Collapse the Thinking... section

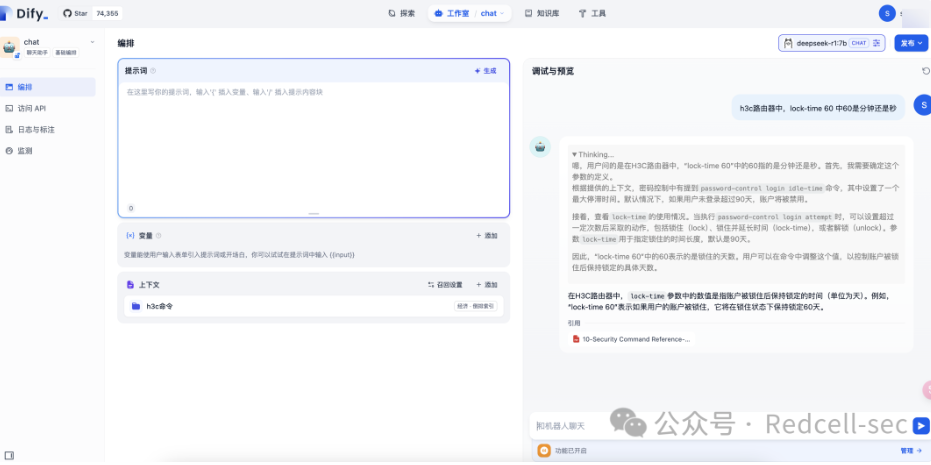(593, 154)
